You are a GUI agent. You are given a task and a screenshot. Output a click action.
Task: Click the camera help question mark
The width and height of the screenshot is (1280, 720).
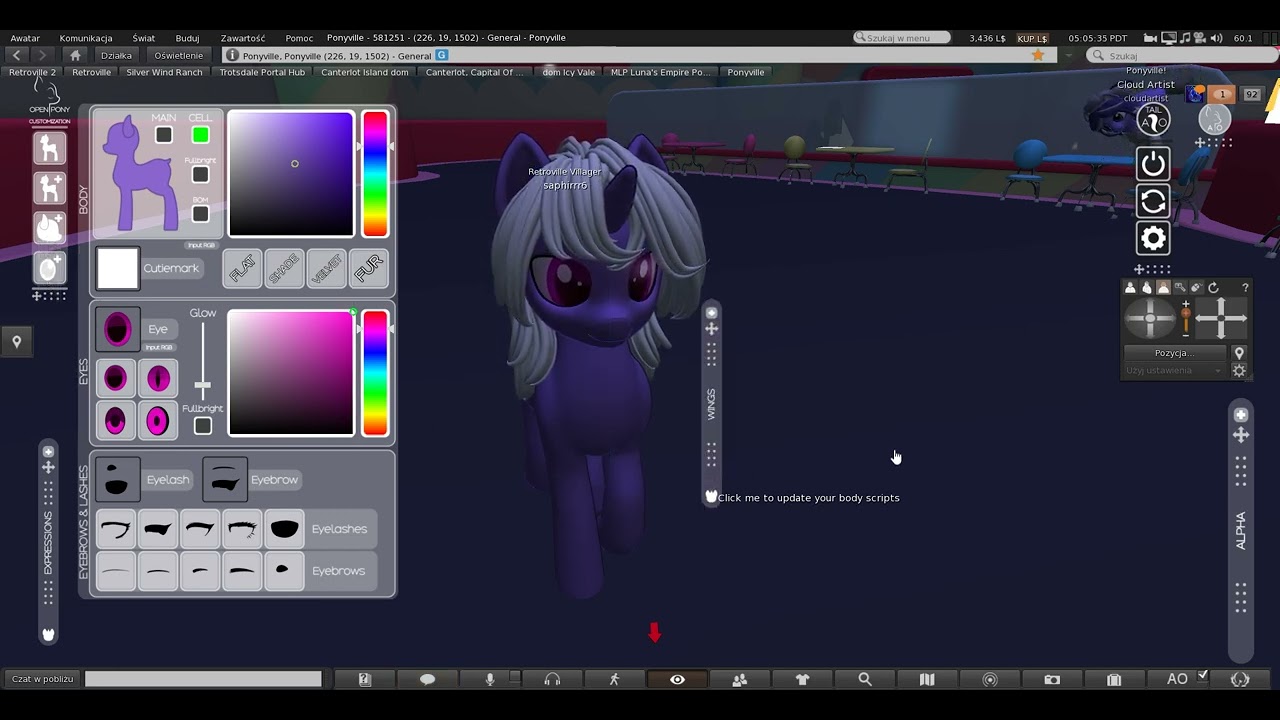point(1244,288)
